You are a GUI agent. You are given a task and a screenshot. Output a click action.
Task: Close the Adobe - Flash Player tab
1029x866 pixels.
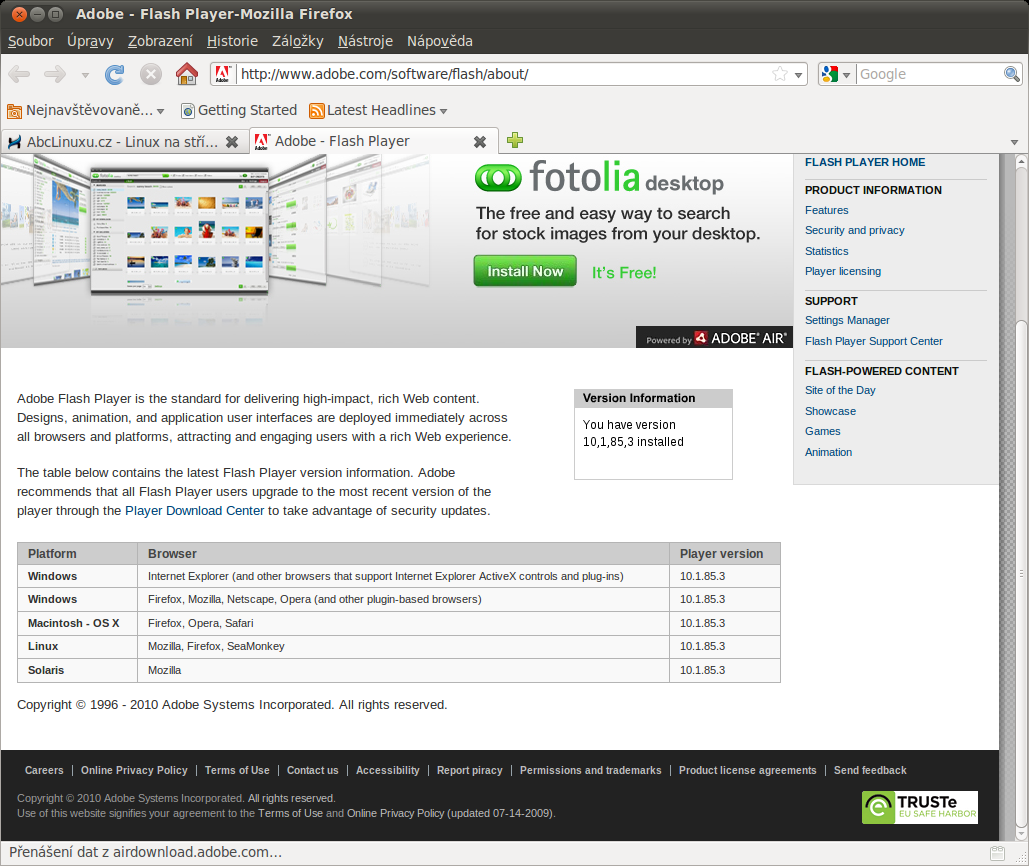click(480, 142)
